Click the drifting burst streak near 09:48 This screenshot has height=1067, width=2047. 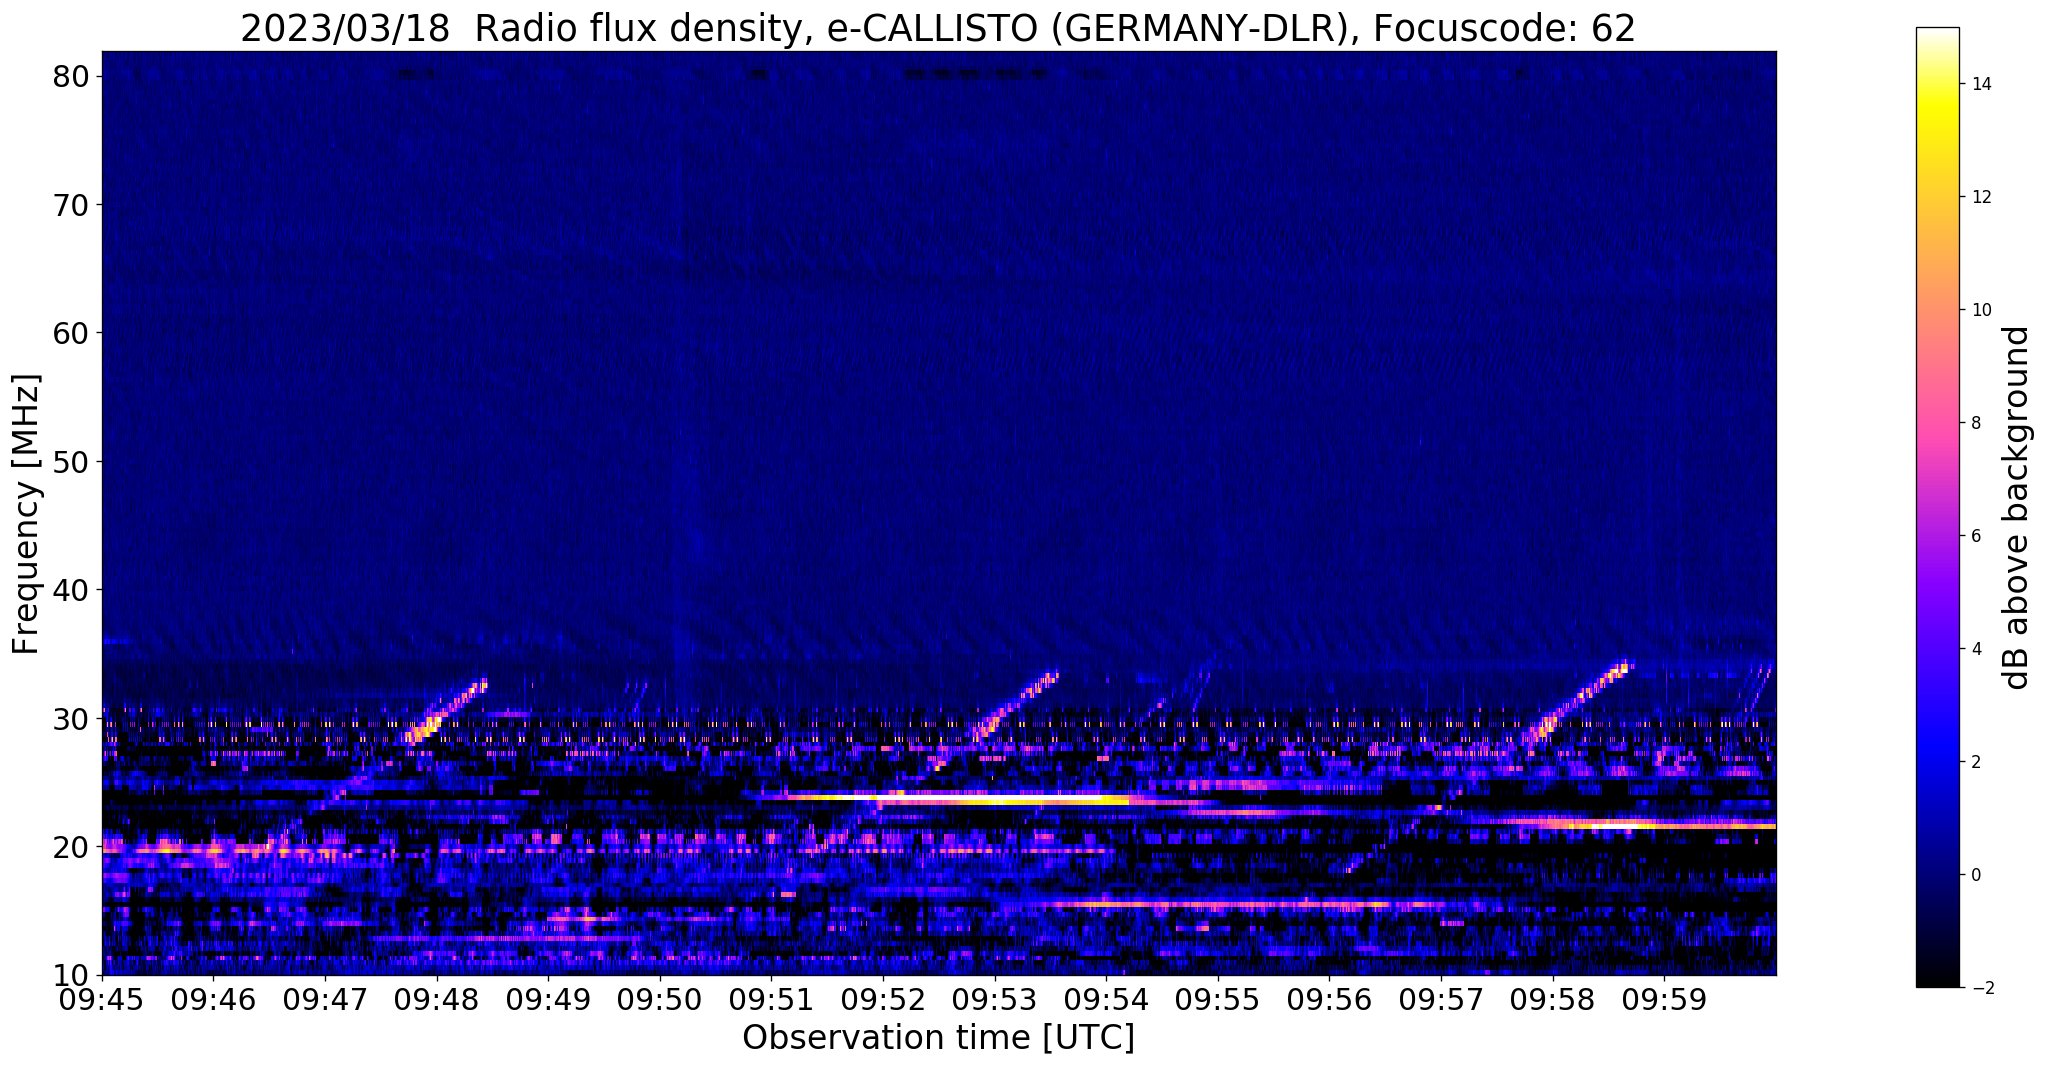coord(445,712)
